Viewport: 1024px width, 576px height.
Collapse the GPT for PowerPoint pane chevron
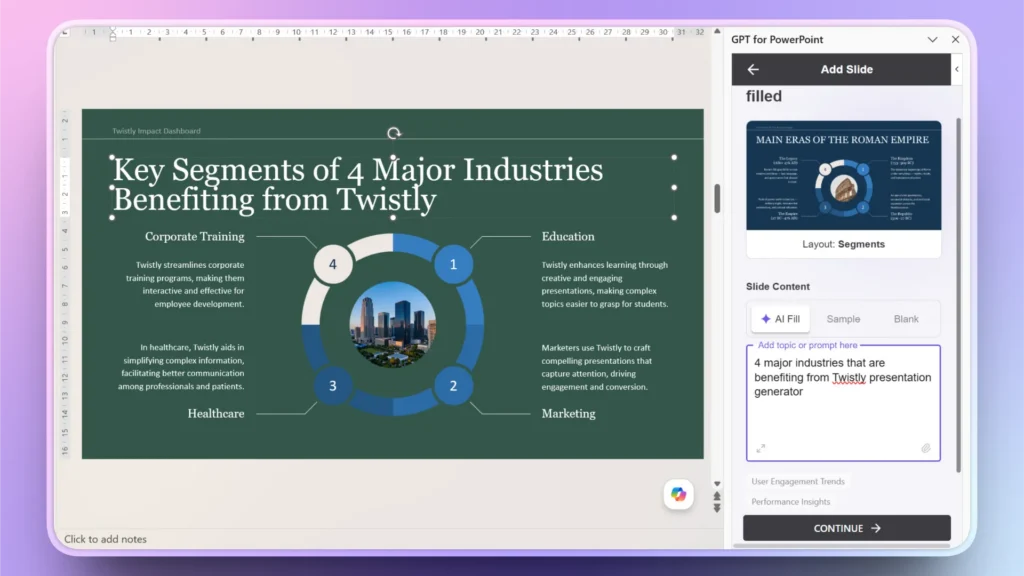click(932, 40)
